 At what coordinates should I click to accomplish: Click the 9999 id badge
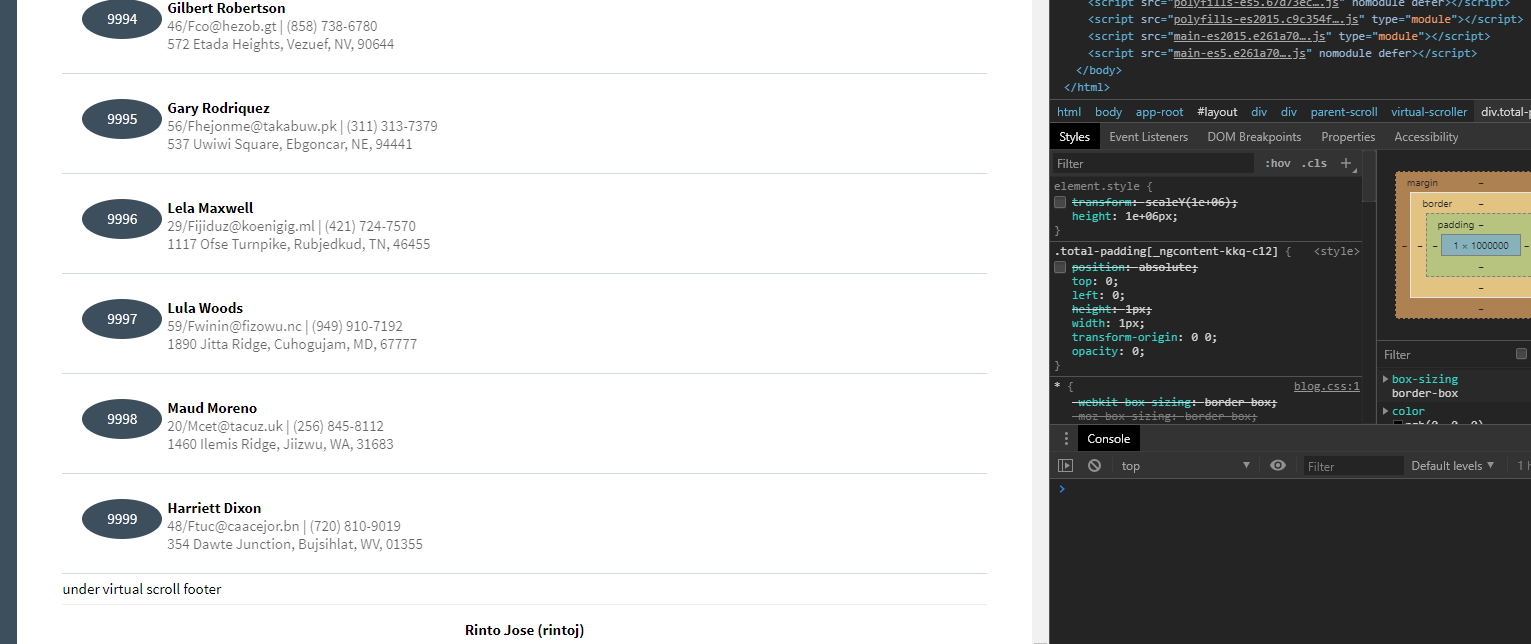tap(122, 519)
